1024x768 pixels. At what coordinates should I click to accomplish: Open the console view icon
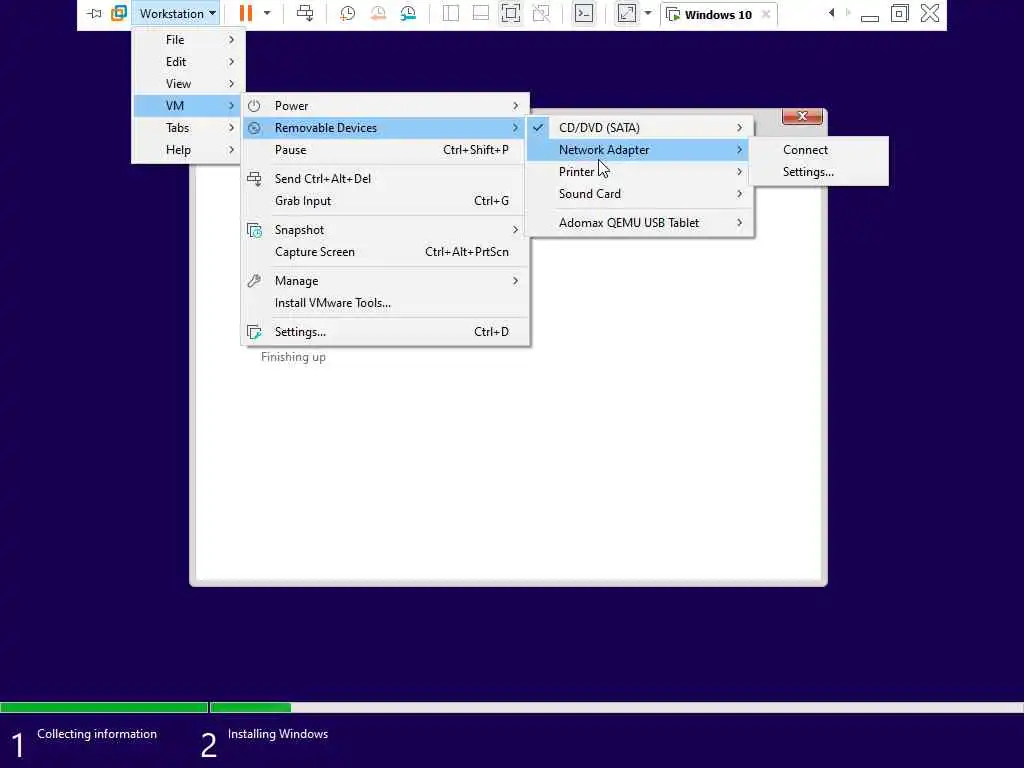[584, 14]
